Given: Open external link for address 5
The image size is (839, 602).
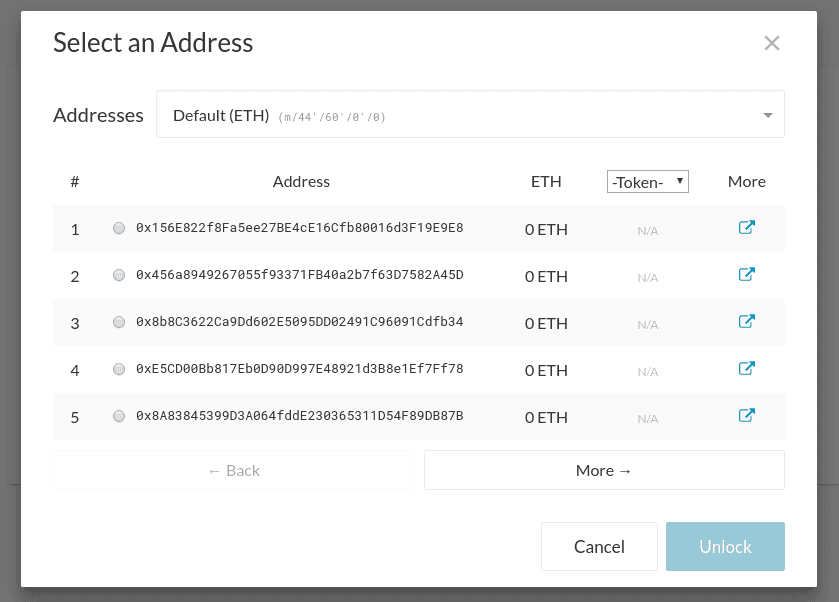Looking at the screenshot, I should click(746, 416).
